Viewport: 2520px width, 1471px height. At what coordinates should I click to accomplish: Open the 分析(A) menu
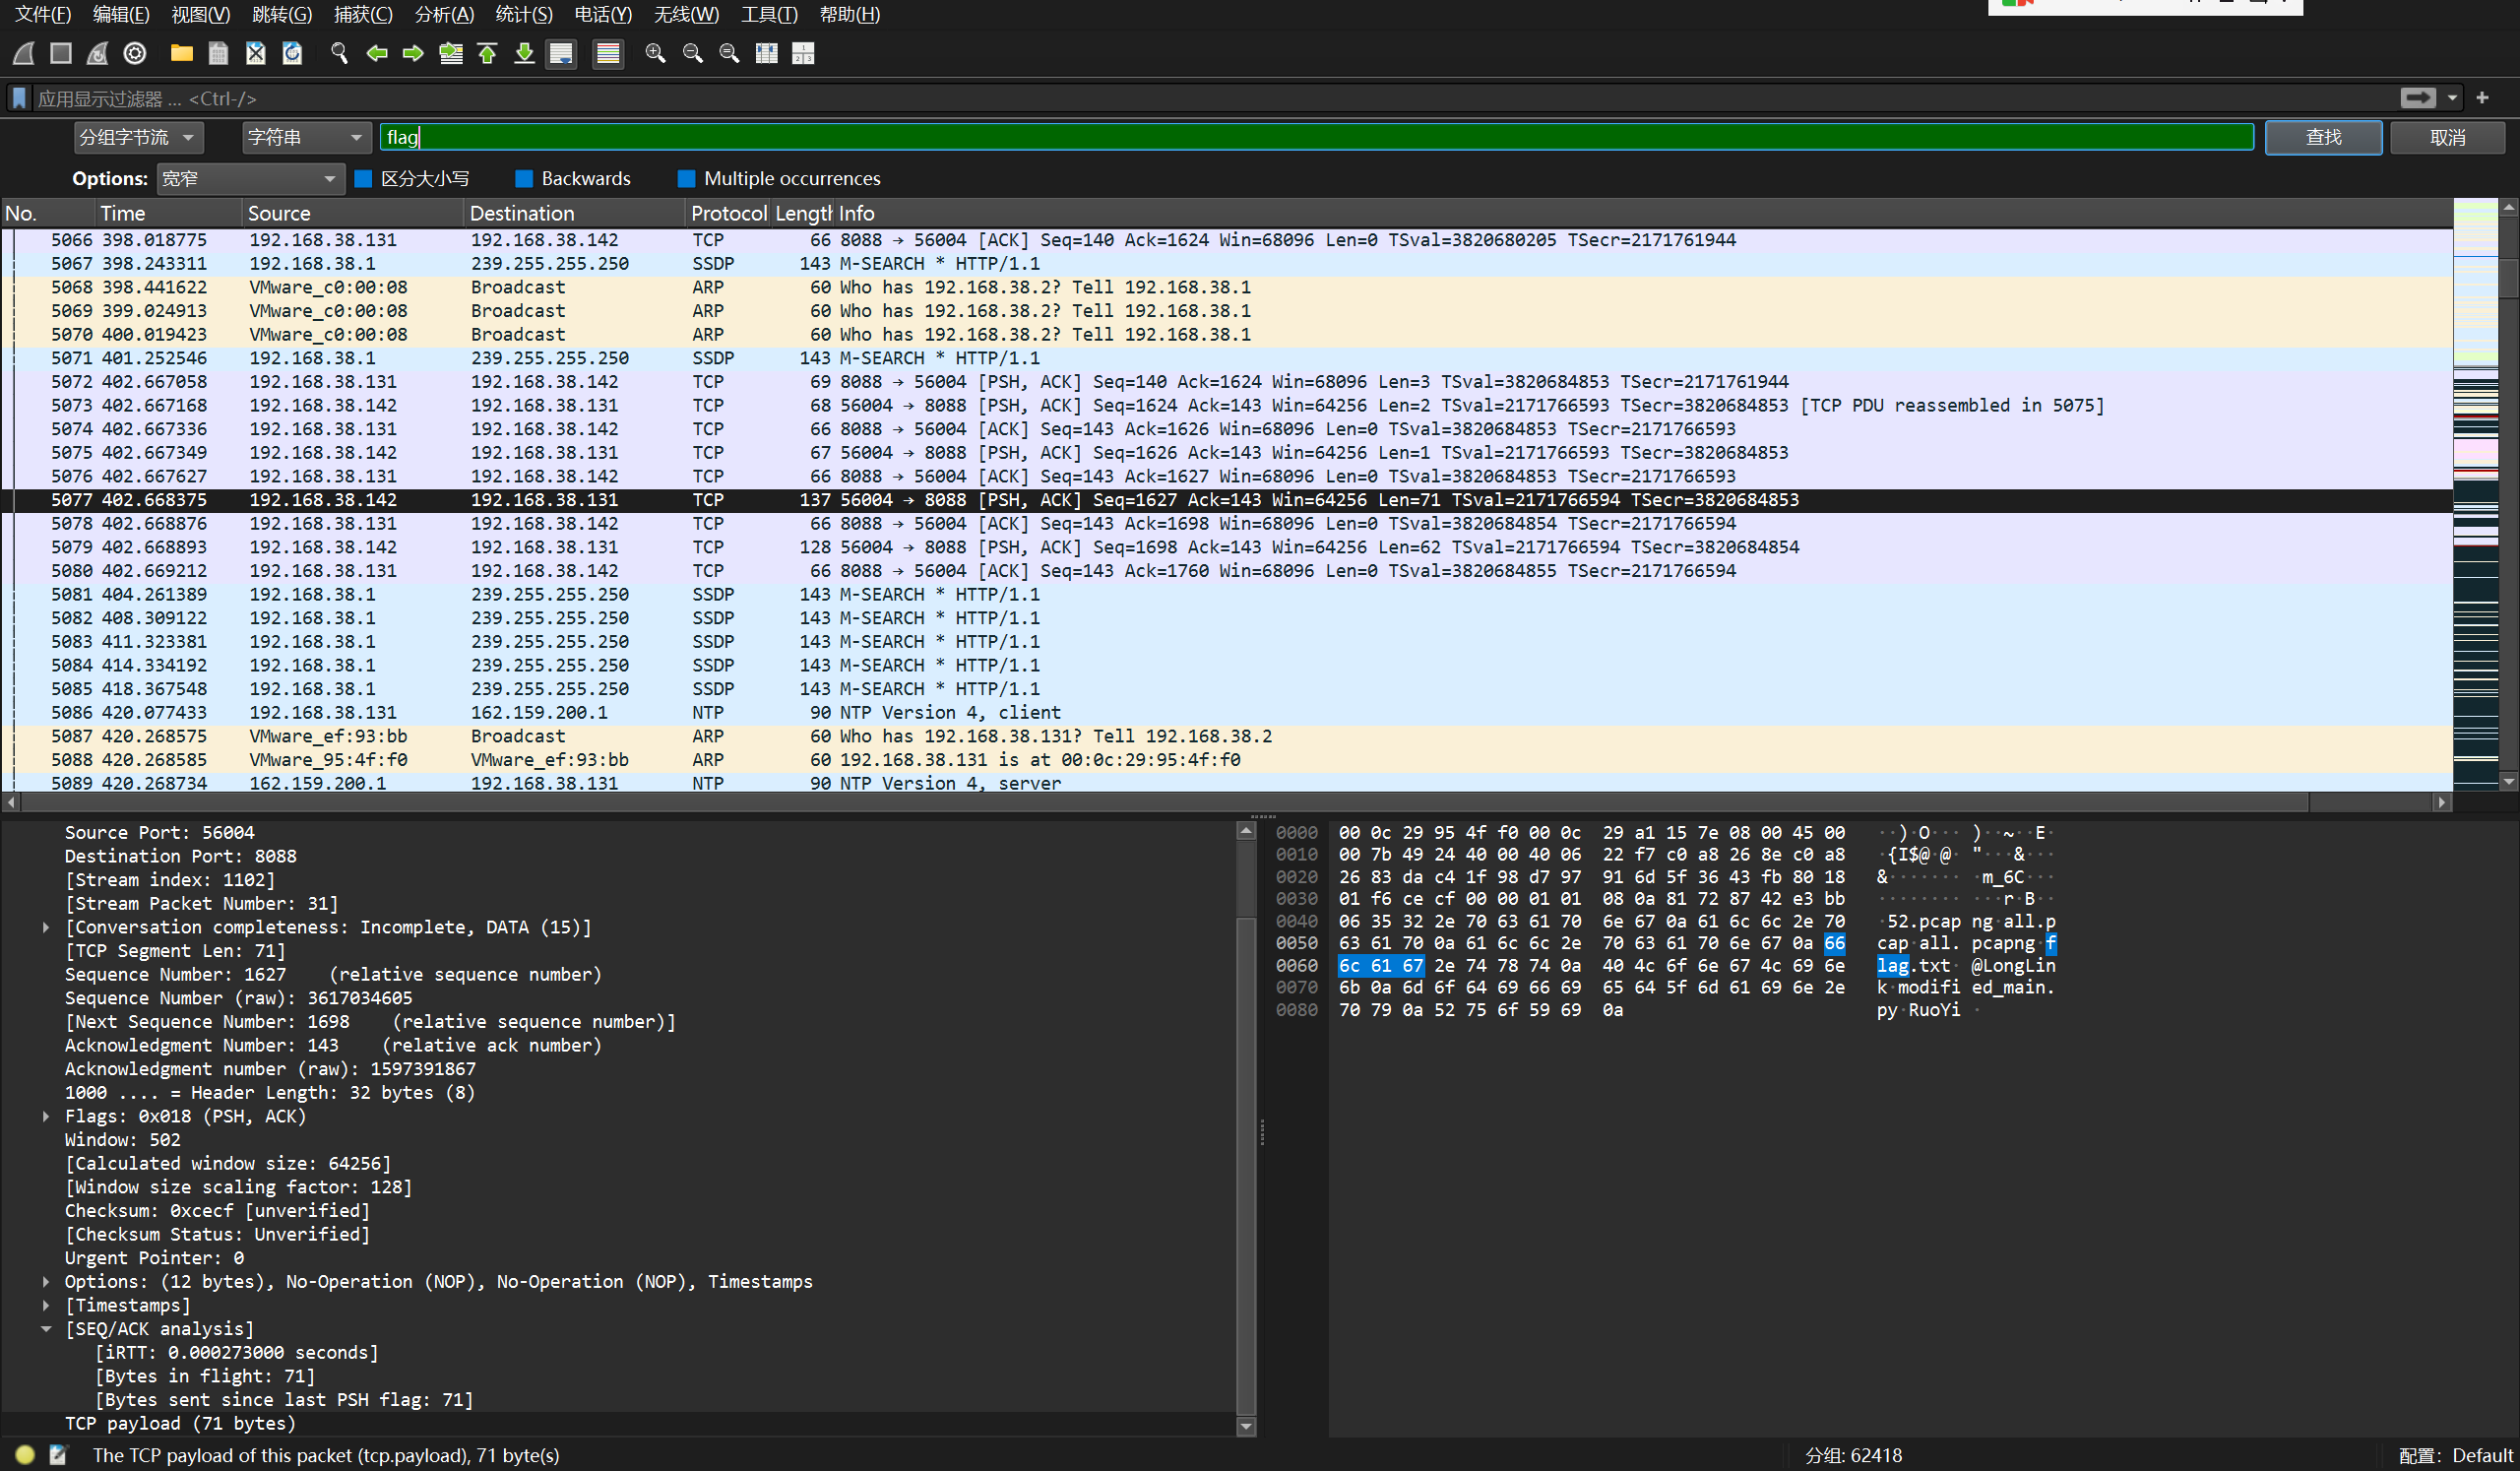click(443, 14)
